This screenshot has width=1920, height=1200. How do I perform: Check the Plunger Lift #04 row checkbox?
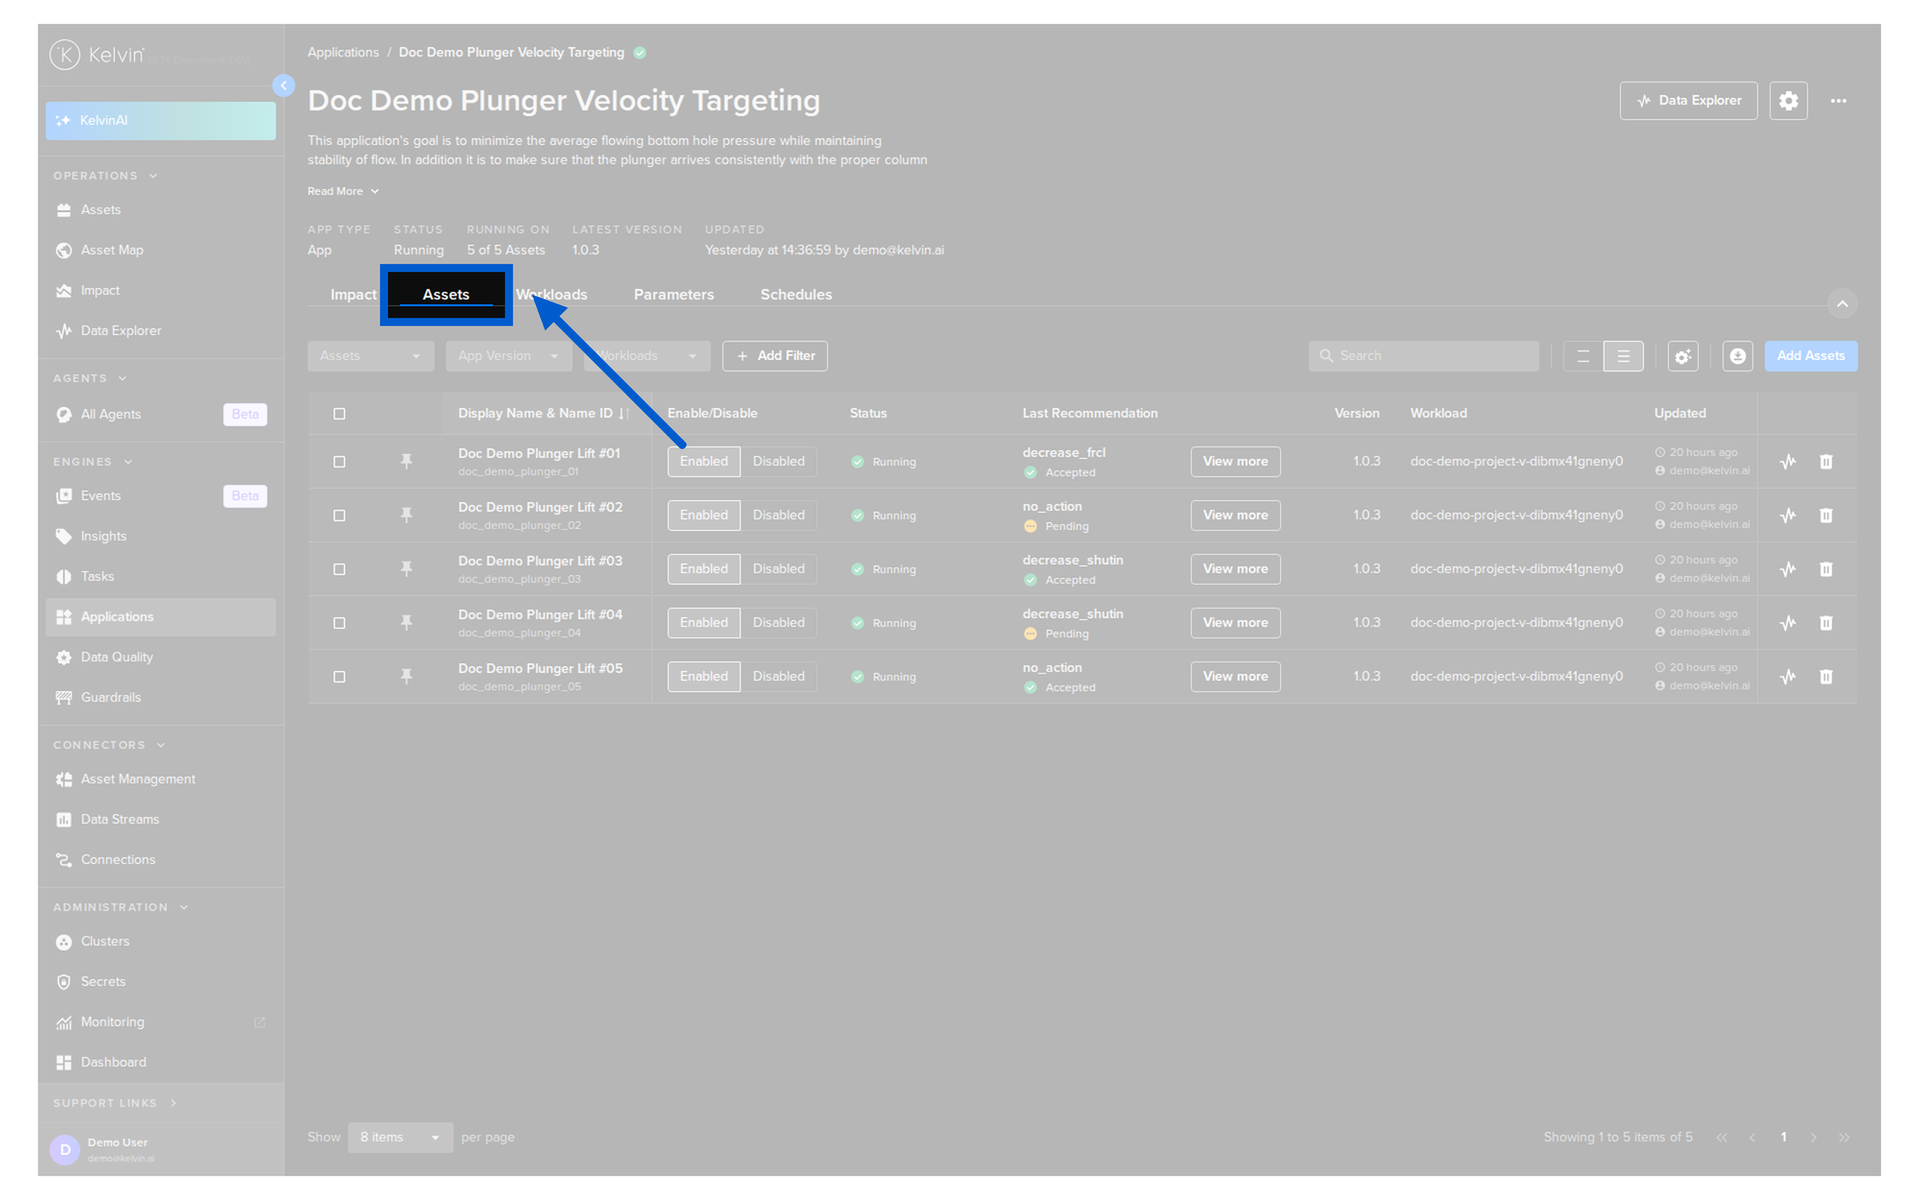click(339, 623)
